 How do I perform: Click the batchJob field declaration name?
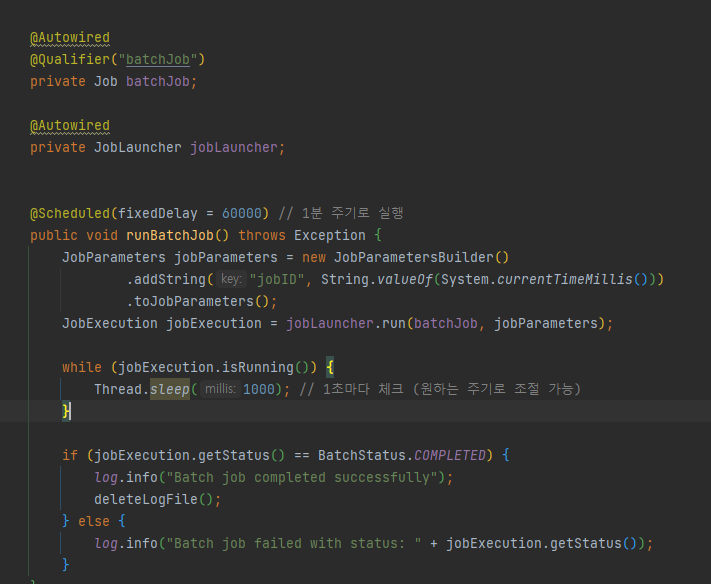click(x=157, y=82)
